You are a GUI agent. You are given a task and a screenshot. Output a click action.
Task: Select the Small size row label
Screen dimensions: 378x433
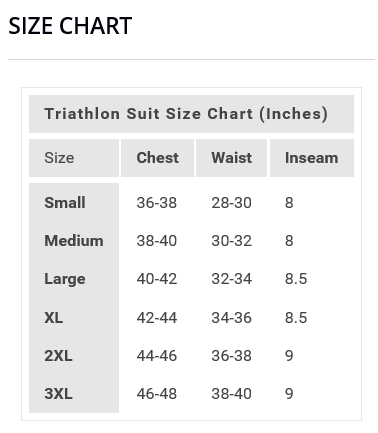[x=65, y=202]
